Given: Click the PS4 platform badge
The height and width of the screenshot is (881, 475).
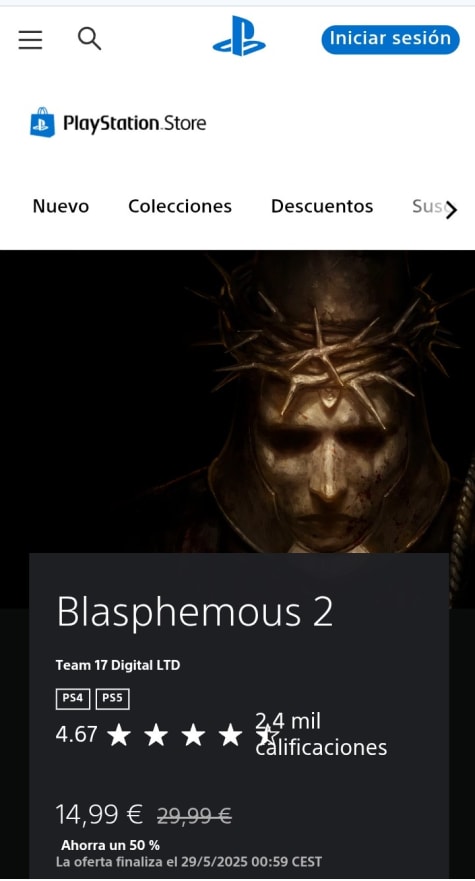Looking at the screenshot, I should coord(73,698).
